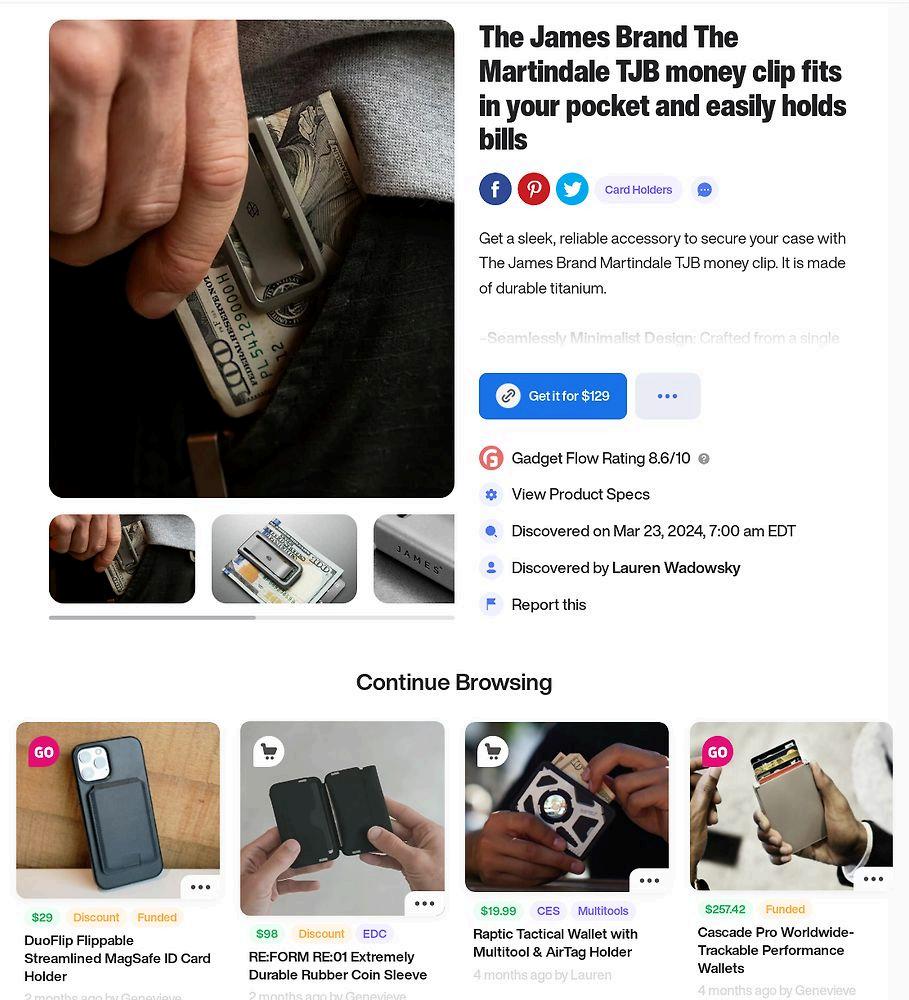Open Lauren Wadowsky profile link

(676, 568)
